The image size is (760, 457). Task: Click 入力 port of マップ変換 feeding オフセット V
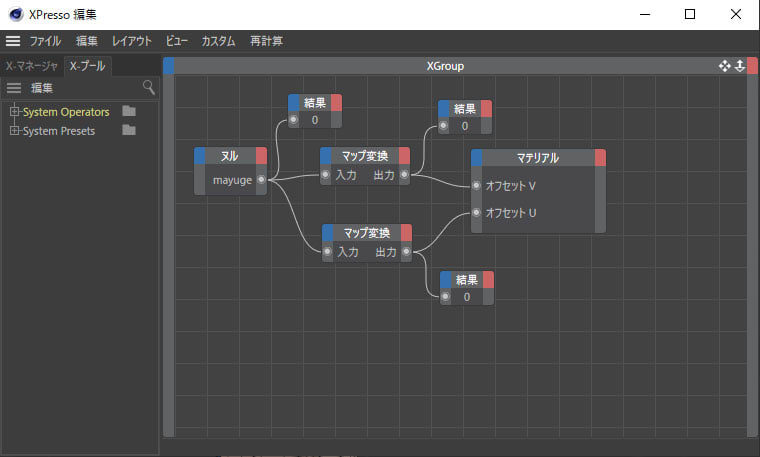coord(325,174)
